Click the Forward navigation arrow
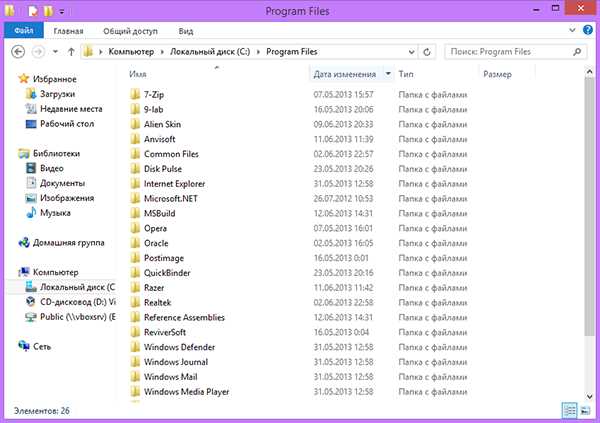The width and height of the screenshot is (600, 423). coord(38,52)
